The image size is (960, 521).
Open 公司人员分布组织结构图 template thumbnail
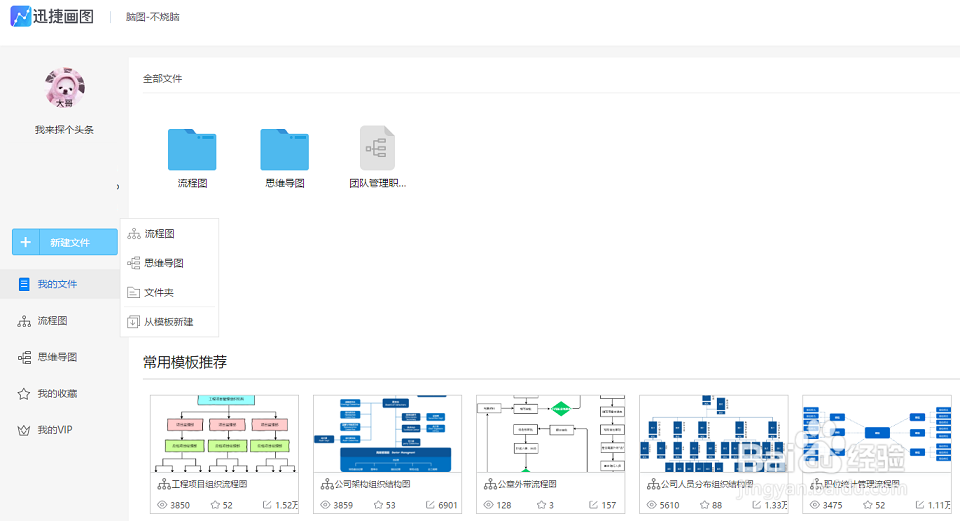(x=714, y=433)
